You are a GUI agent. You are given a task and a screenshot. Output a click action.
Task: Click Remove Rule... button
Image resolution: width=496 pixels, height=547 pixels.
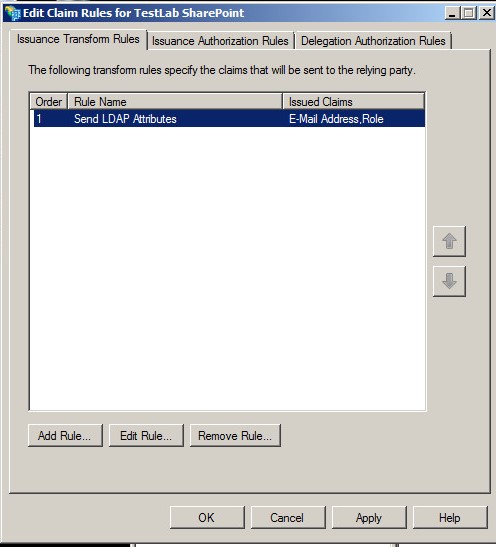coord(235,435)
